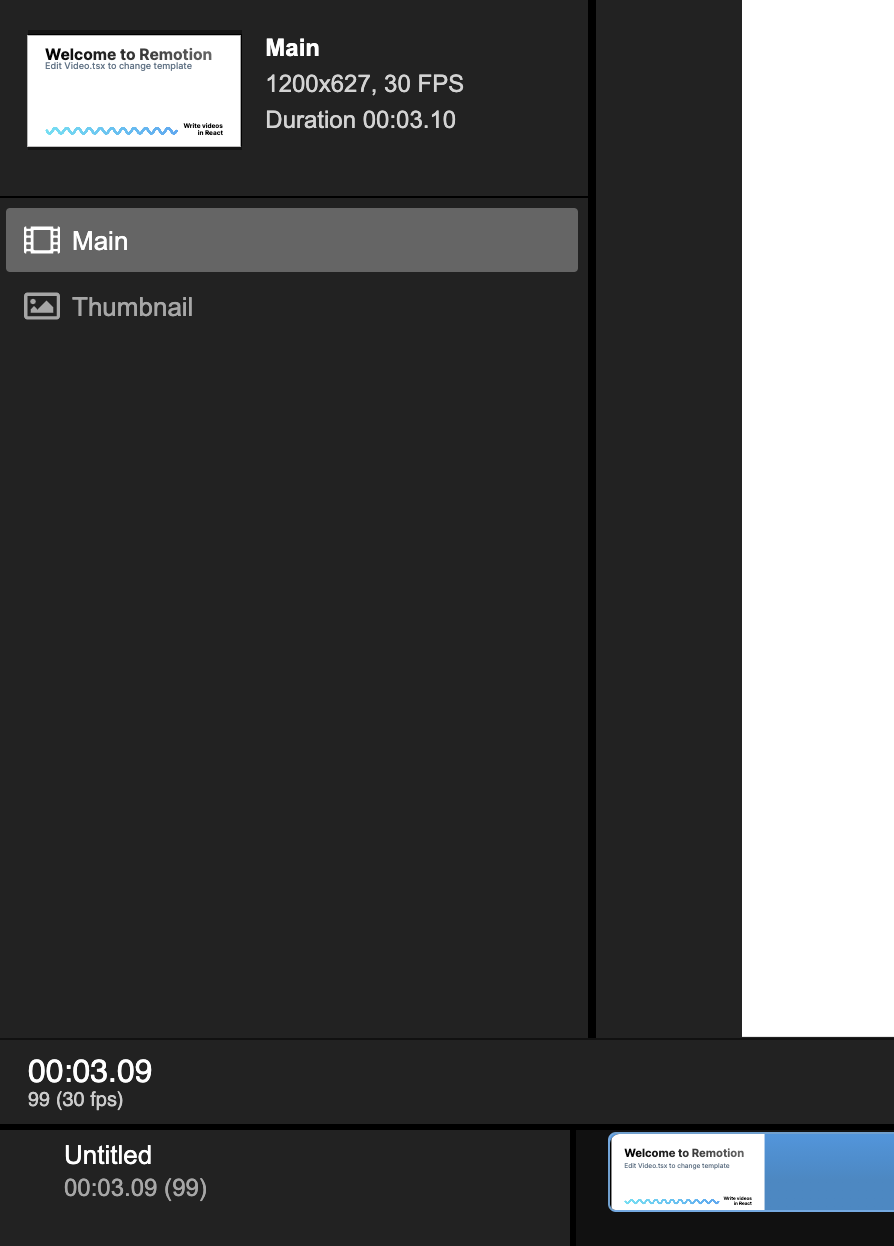Click the vertical divider between sidebar and canvas

592,518
